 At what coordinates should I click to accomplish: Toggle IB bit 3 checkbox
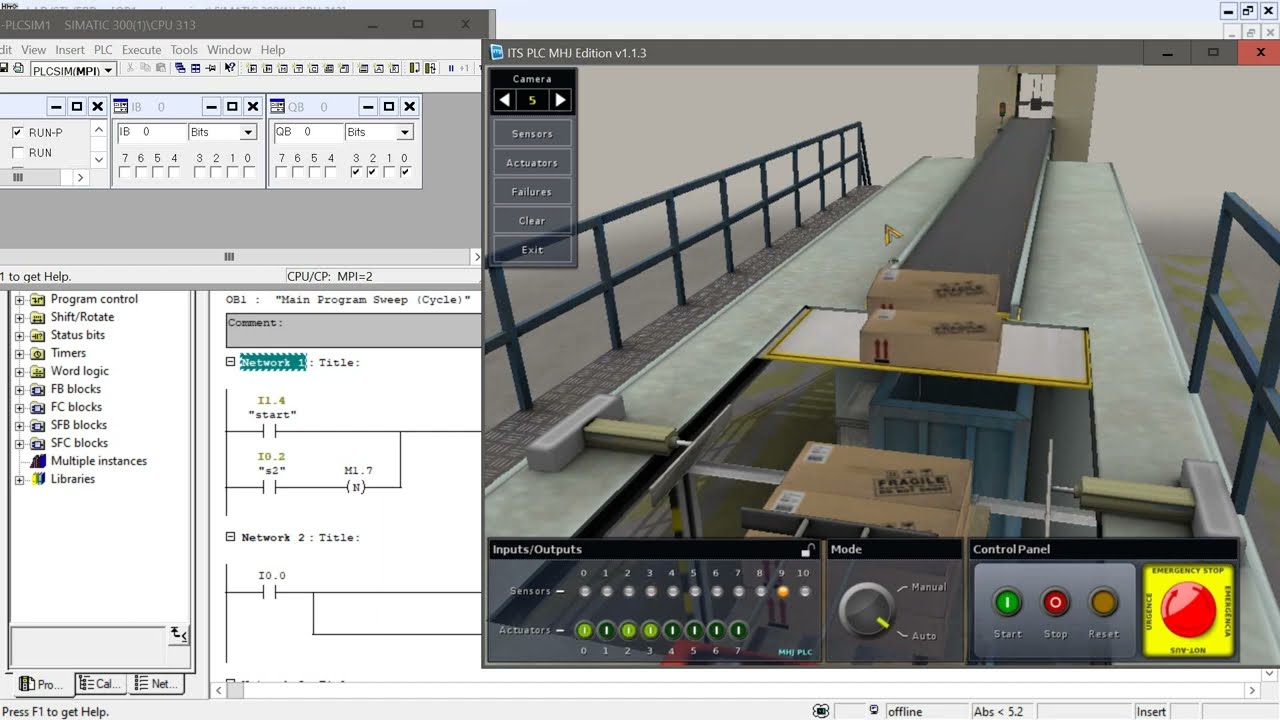[x=200, y=172]
